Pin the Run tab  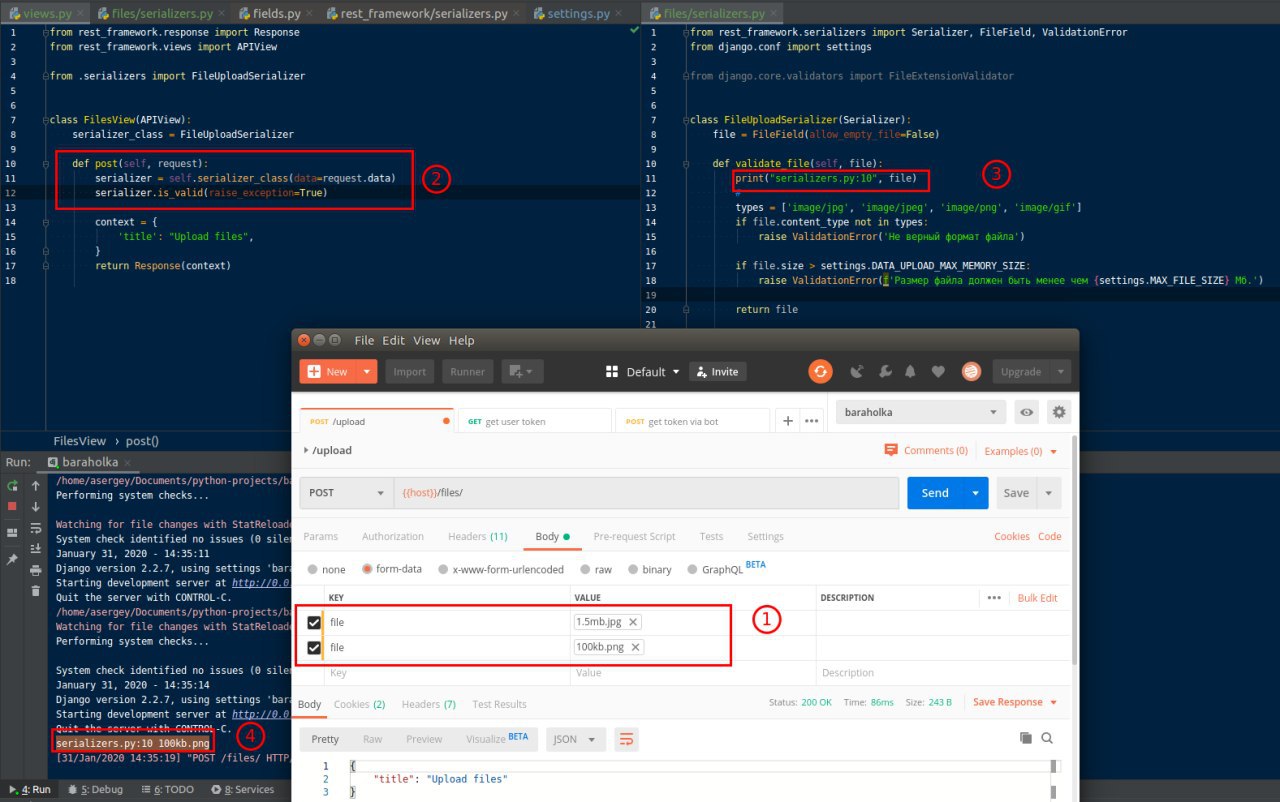click(12, 560)
